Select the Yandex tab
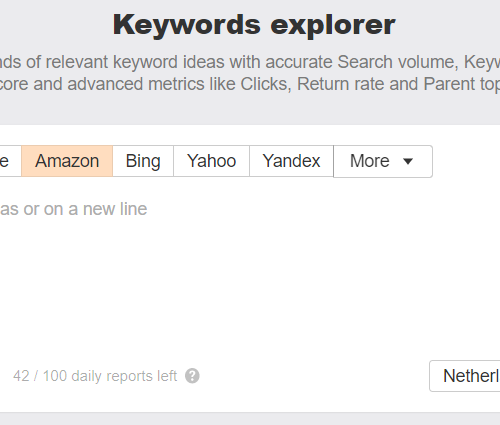Viewport: 500px width, 425px height. coord(291,161)
